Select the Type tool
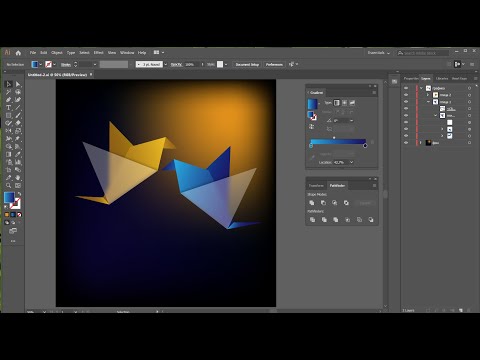The image size is (480, 360). pos(9,107)
